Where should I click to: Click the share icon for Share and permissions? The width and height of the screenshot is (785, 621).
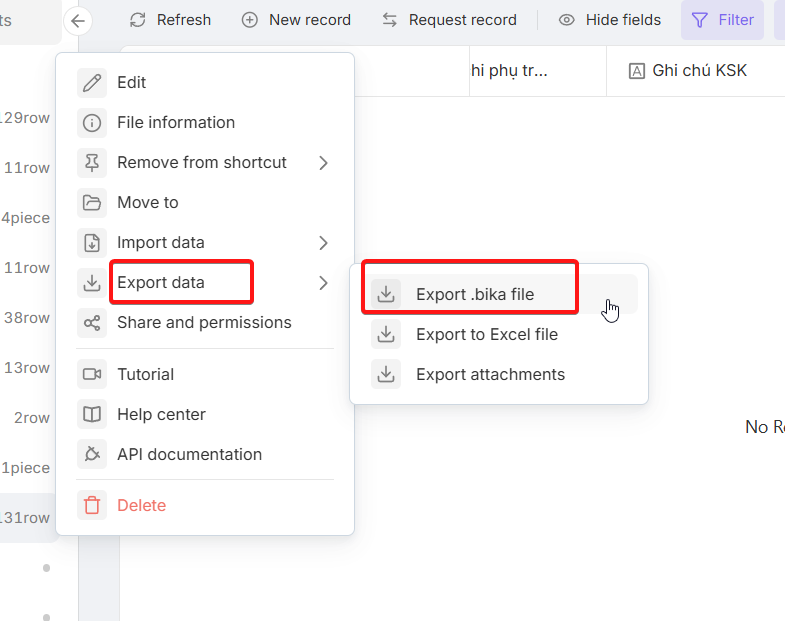click(x=92, y=323)
